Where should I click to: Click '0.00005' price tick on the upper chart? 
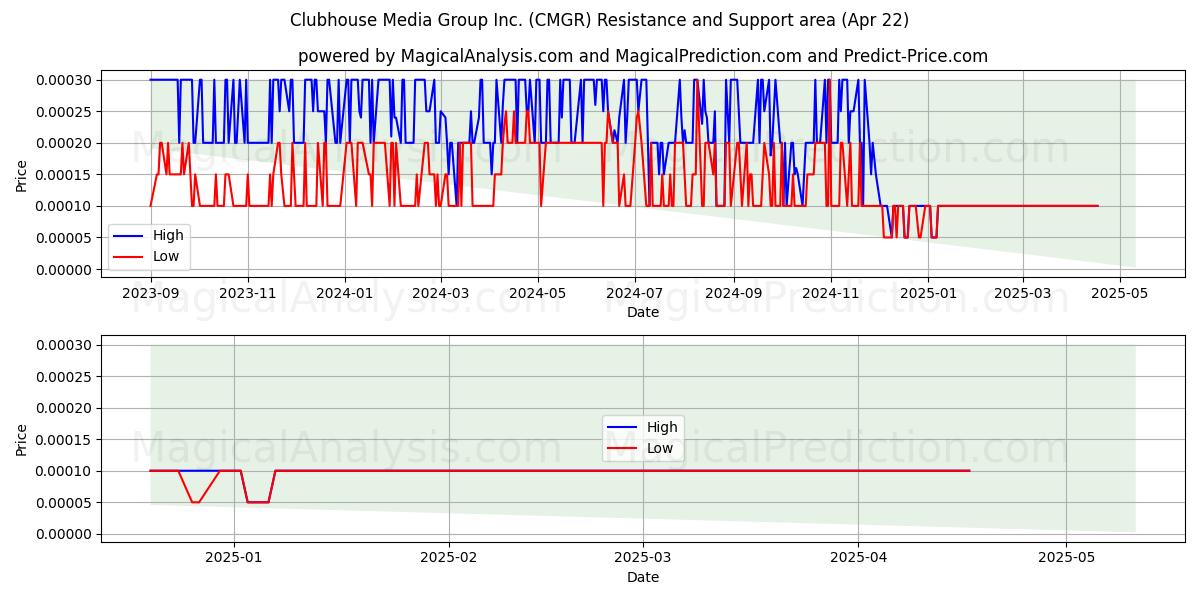click(x=64, y=238)
